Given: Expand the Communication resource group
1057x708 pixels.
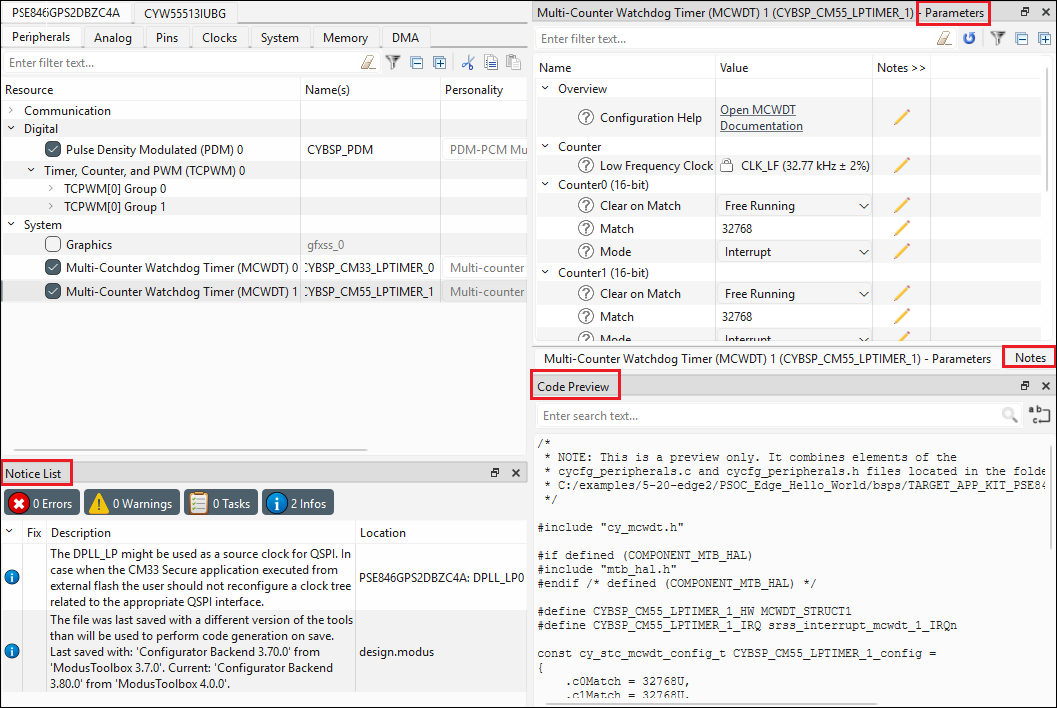Looking at the screenshot, I should point(11,110).
